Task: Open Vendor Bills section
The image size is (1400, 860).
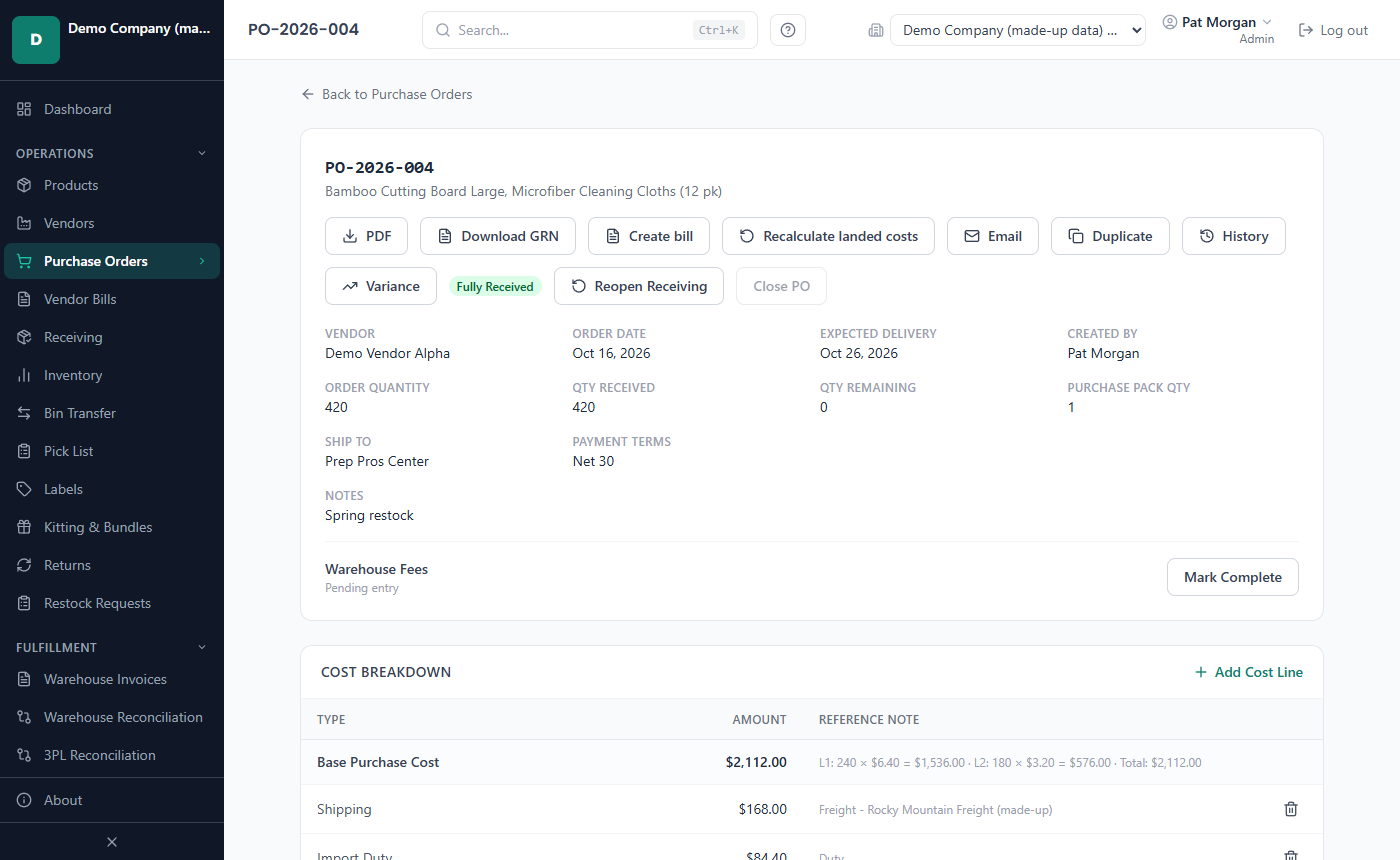Action: coord(112,299)
